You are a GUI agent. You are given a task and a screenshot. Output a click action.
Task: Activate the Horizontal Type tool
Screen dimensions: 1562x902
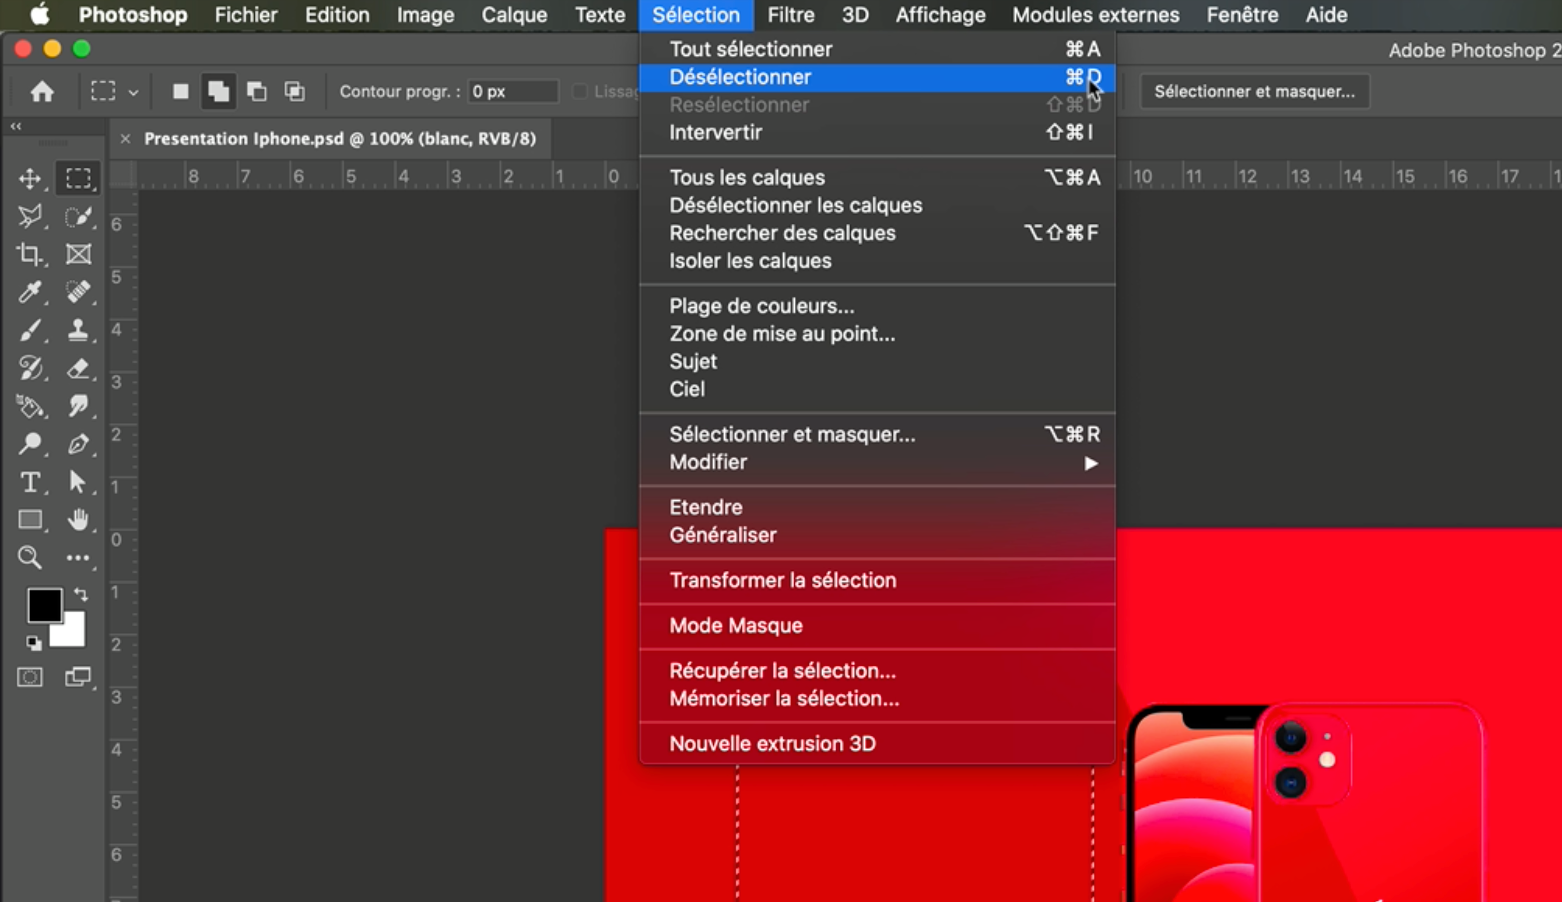pos(30,482)
